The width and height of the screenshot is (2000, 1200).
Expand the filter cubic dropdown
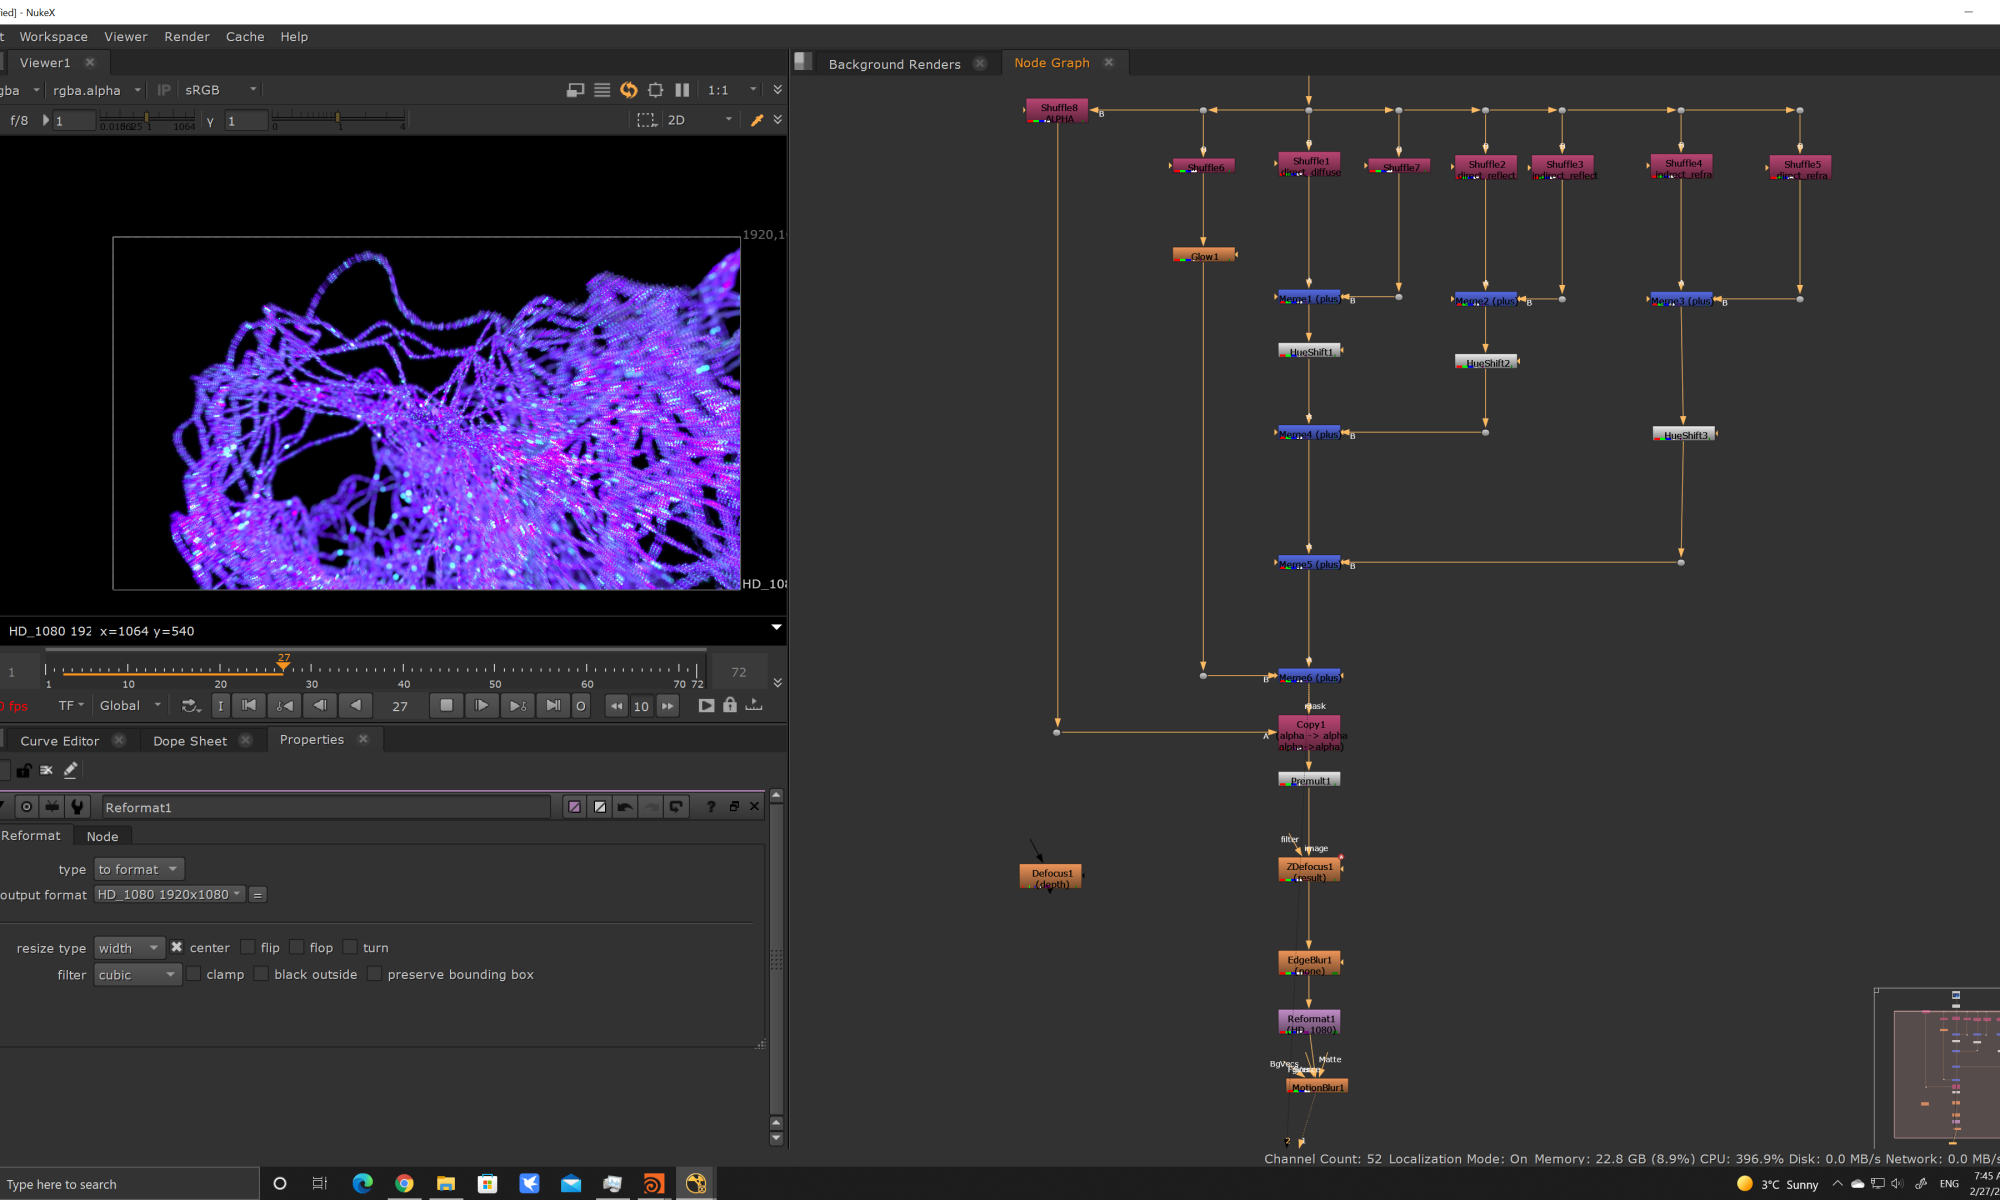tap(137, 975)
